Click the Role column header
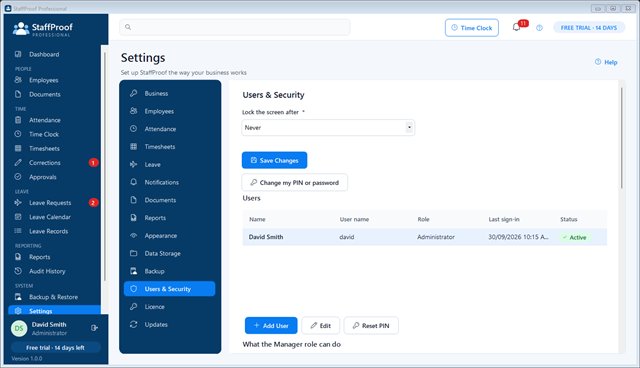The image size is (640, 368). click(423, 219)
